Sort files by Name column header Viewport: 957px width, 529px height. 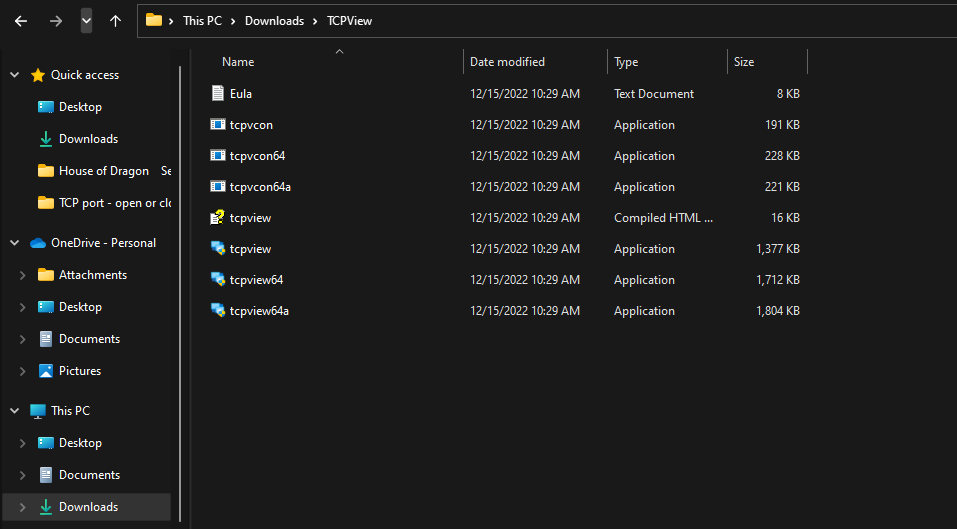pyautogui.click(x=238, y=62)
